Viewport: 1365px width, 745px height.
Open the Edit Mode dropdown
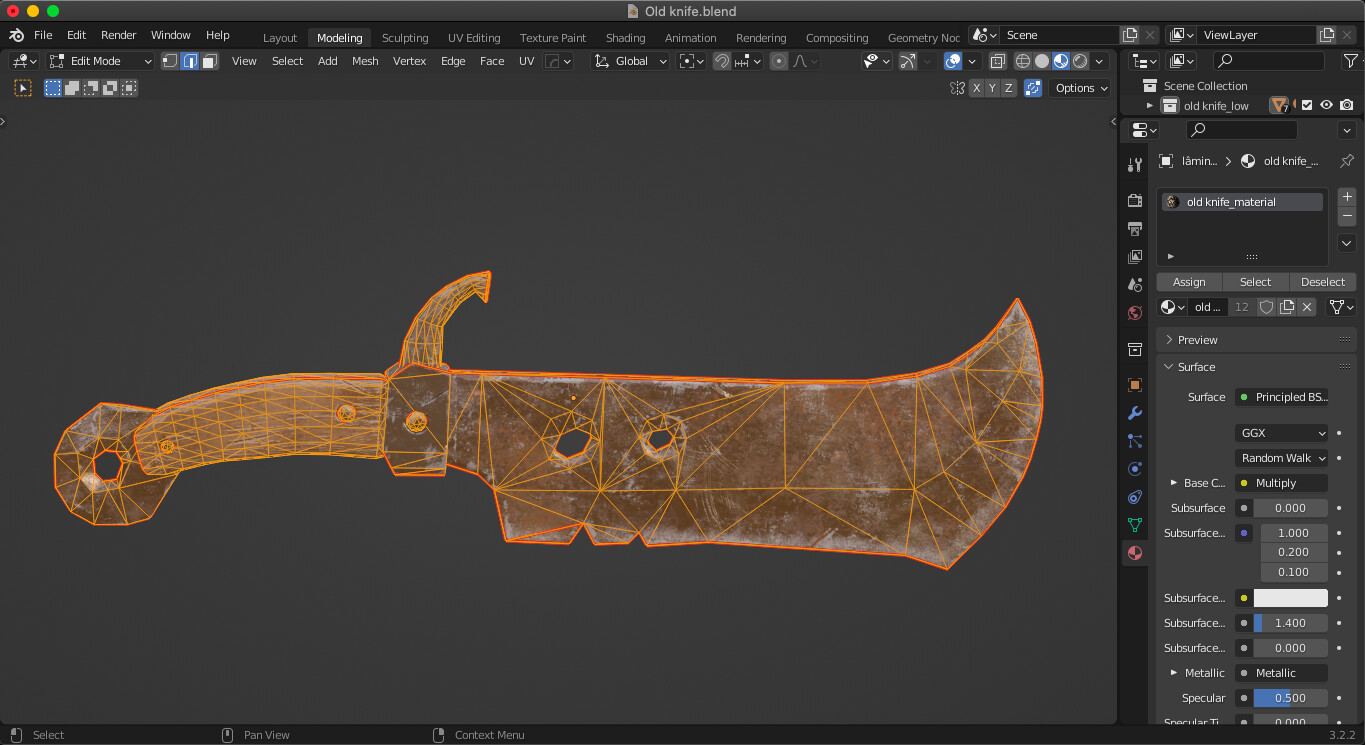tap(101, 61)
